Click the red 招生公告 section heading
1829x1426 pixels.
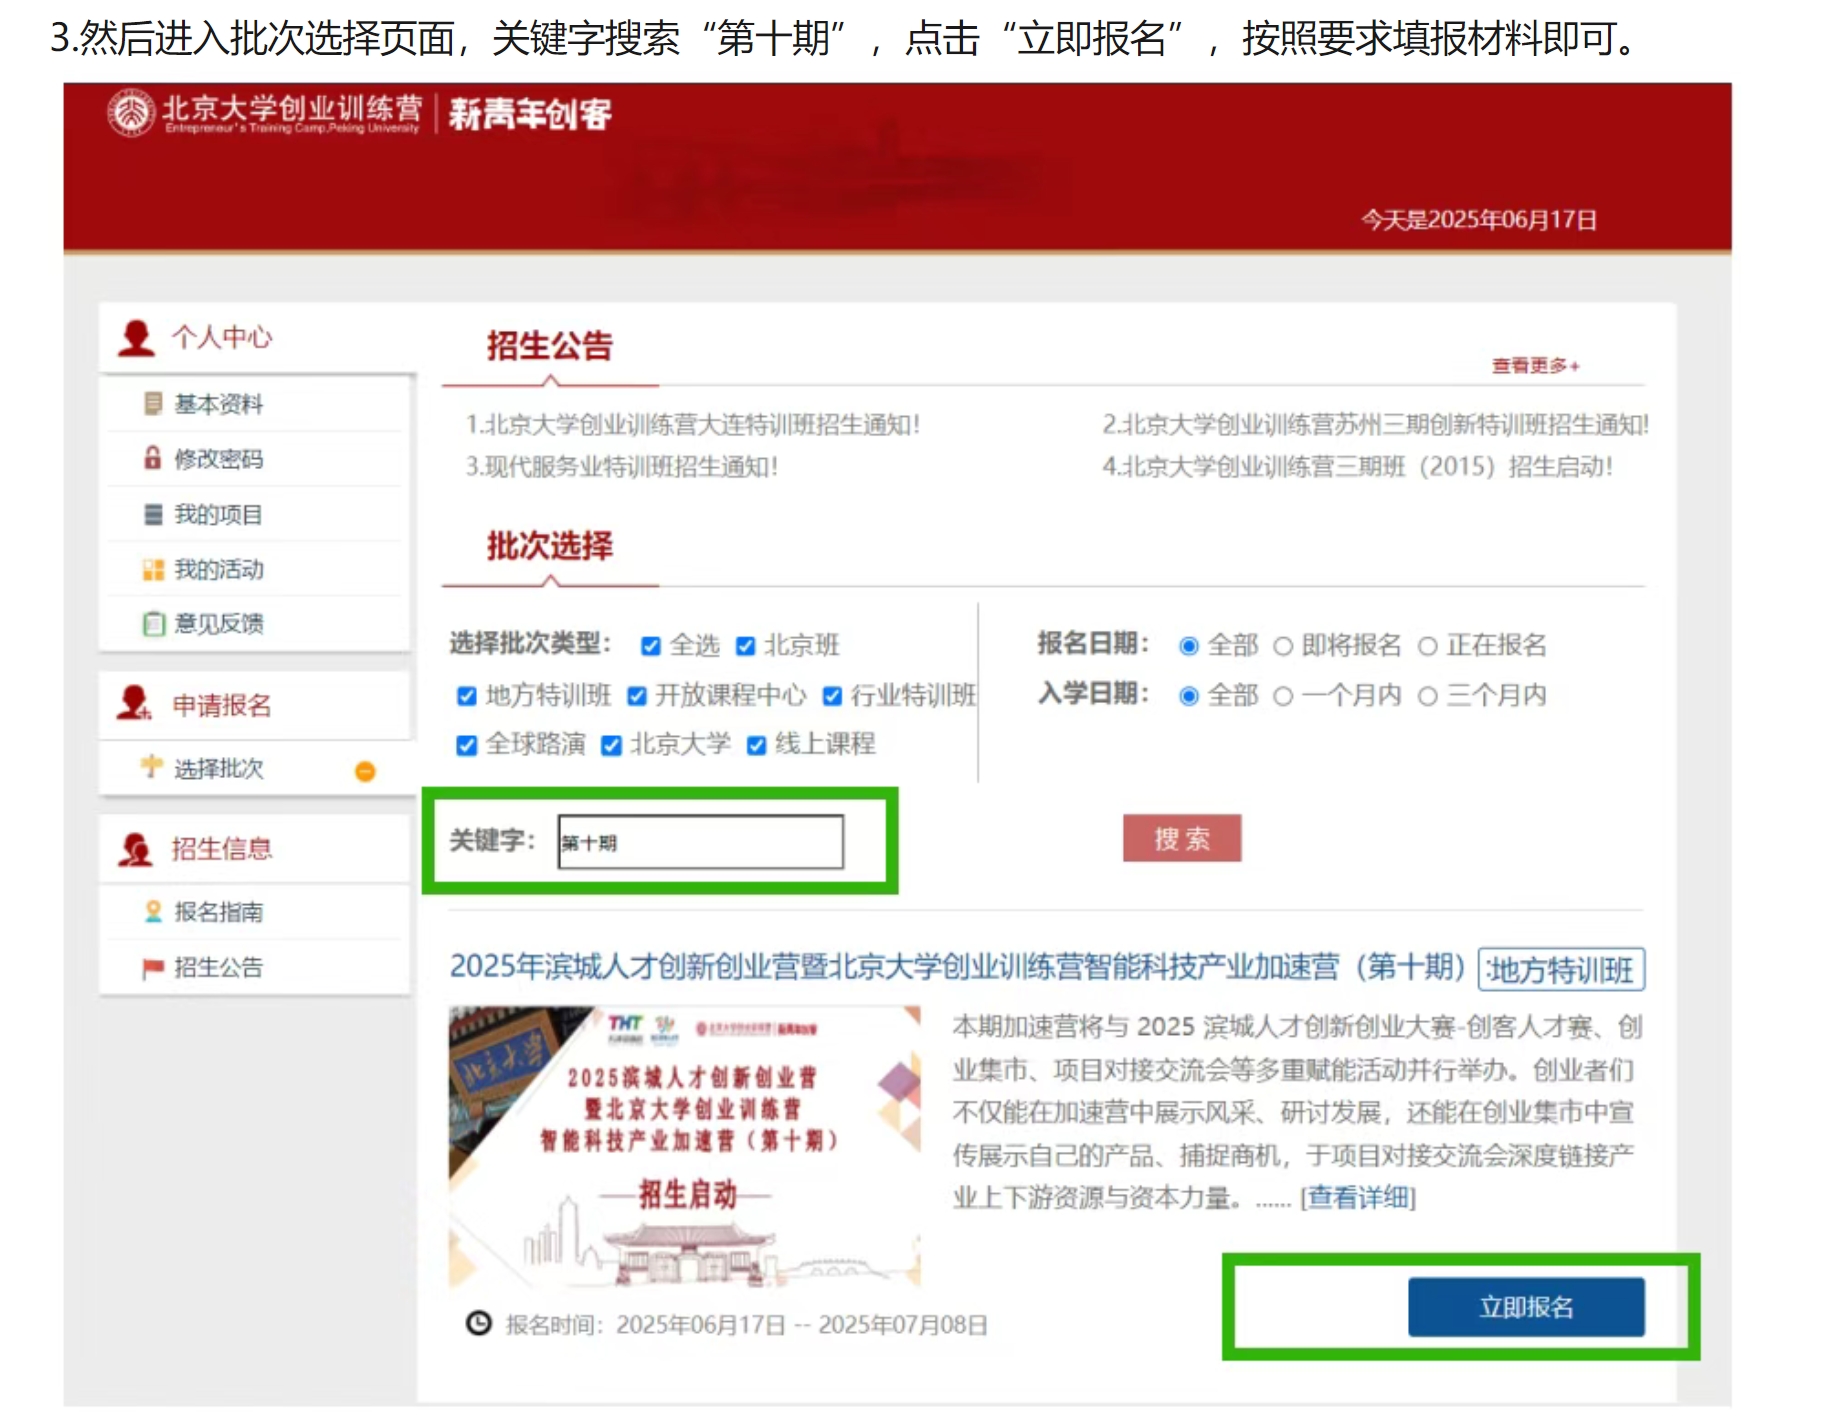point(549,346)
